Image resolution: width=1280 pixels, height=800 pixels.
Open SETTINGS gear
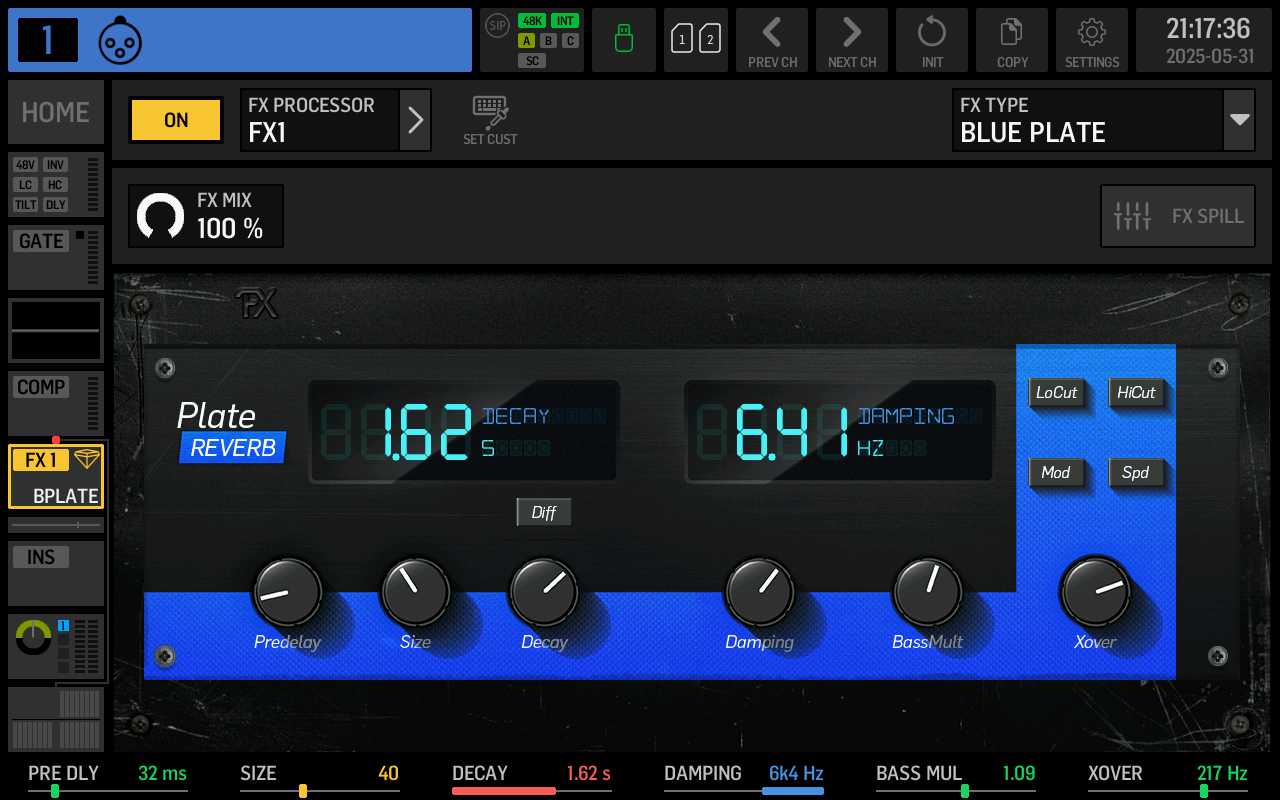(1092, 40)
